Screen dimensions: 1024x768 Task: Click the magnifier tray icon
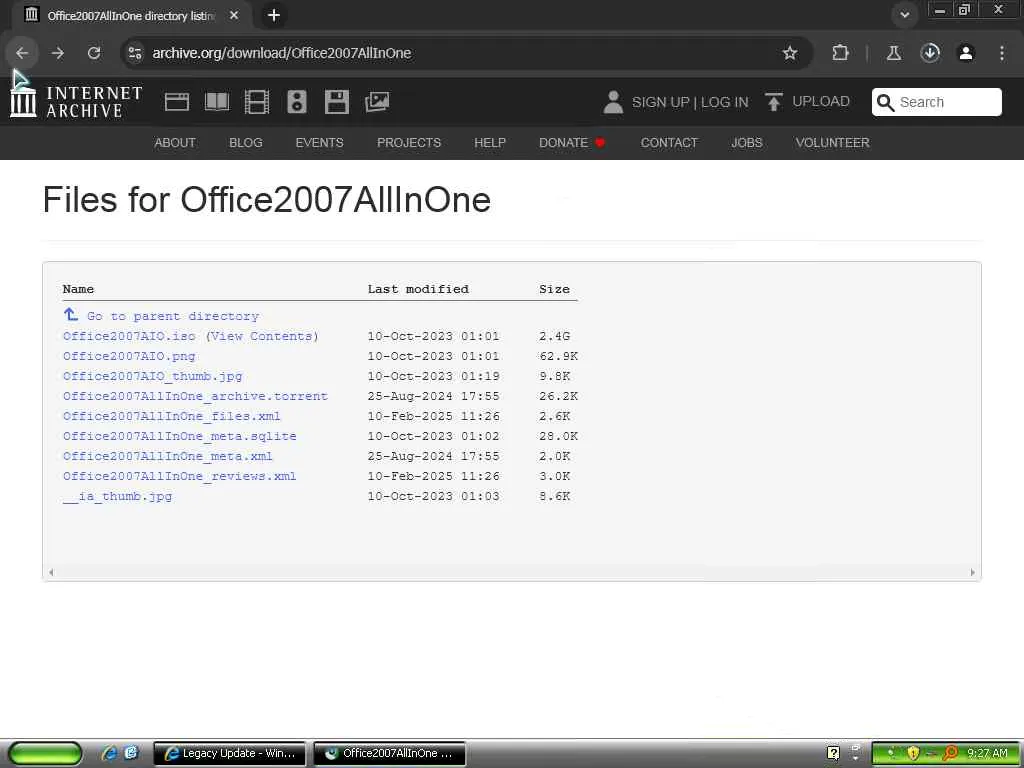[x=950, y=753]
